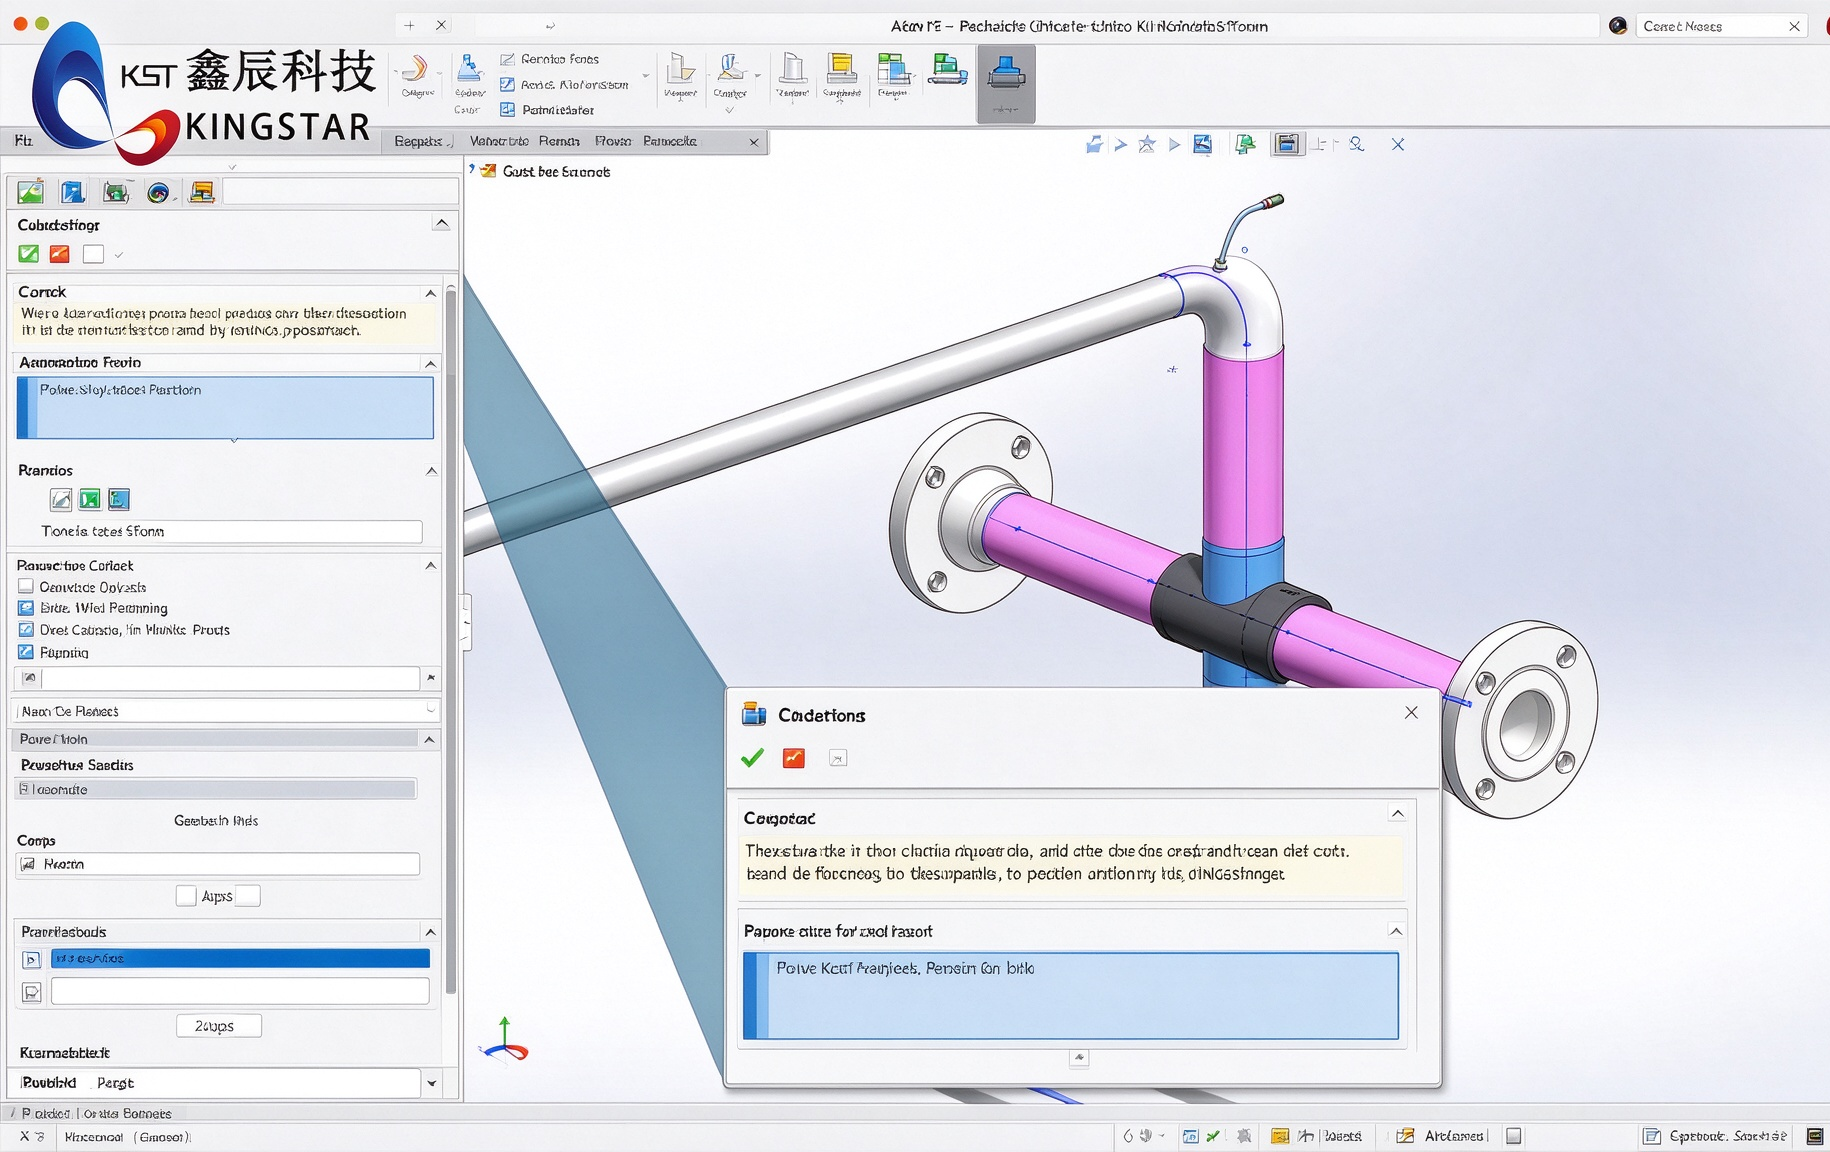Click the magnifier zoom icon in view toolbar
1830x1152 pixels.
point(1357,145)
